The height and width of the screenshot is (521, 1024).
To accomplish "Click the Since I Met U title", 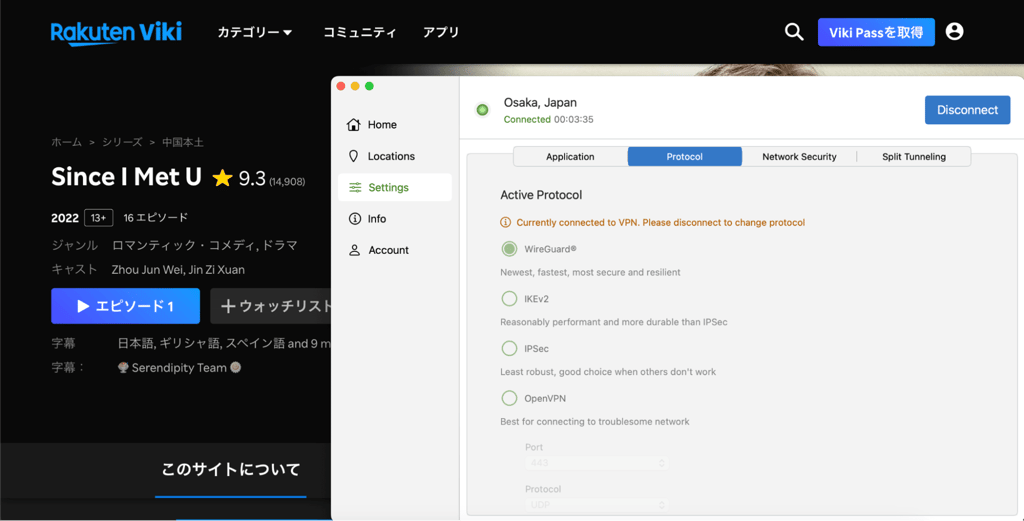I will pos(126,177).
